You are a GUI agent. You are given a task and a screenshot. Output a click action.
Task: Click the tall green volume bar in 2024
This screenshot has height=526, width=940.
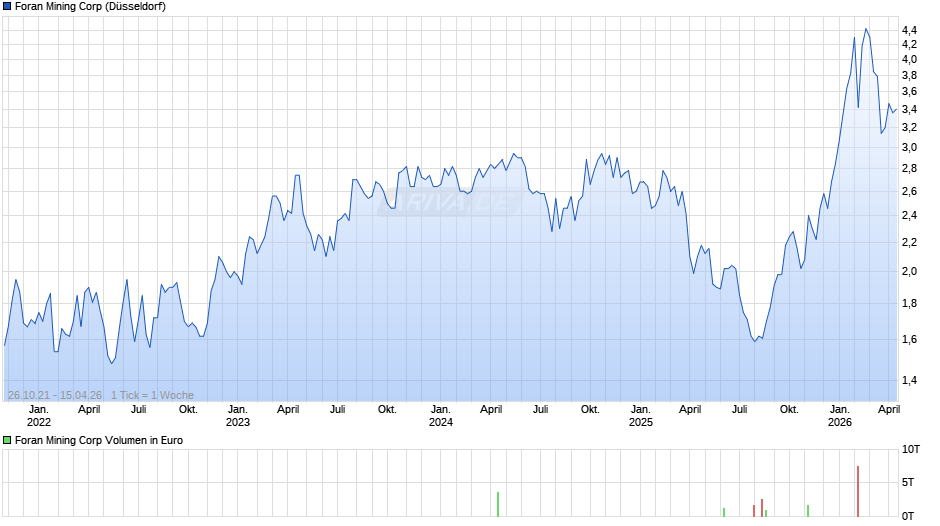point(498,504)
